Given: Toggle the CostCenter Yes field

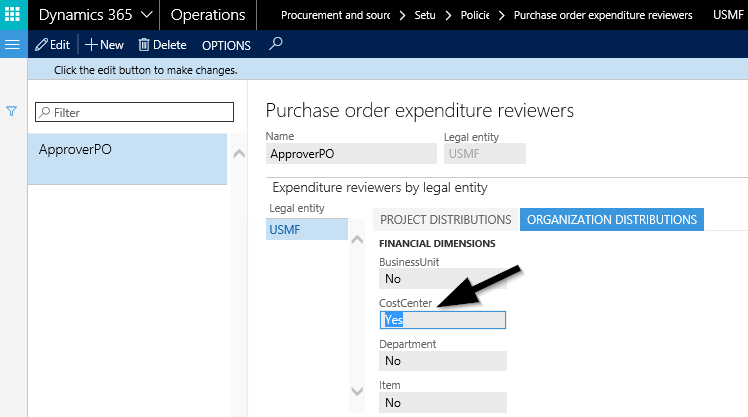Looking at the screenshot, I should pos(442,320).
